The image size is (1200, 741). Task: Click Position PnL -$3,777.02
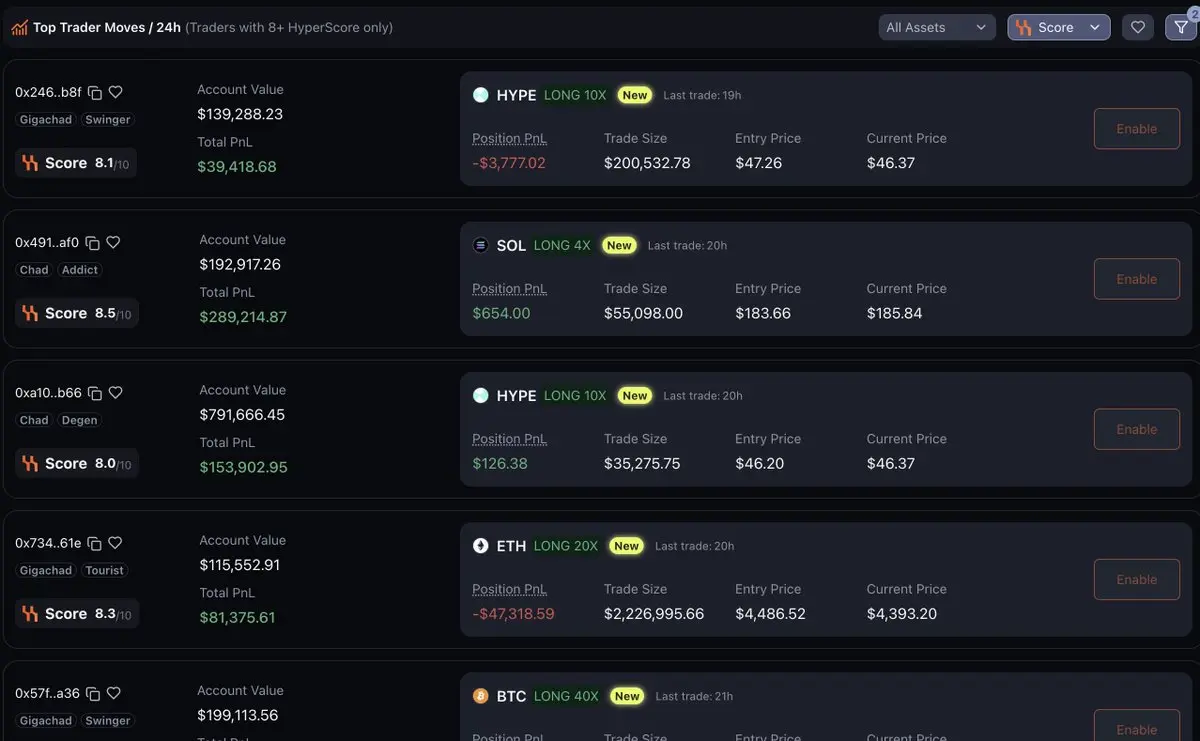509,163
